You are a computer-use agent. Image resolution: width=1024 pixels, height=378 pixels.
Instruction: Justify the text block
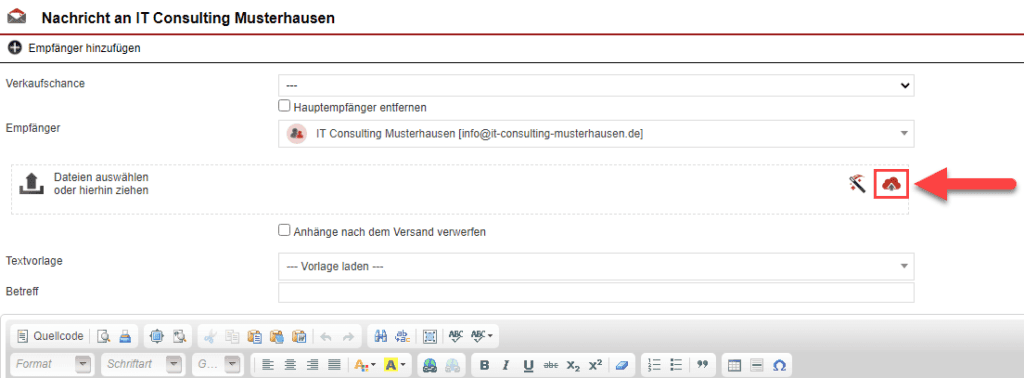click(334, 365)
